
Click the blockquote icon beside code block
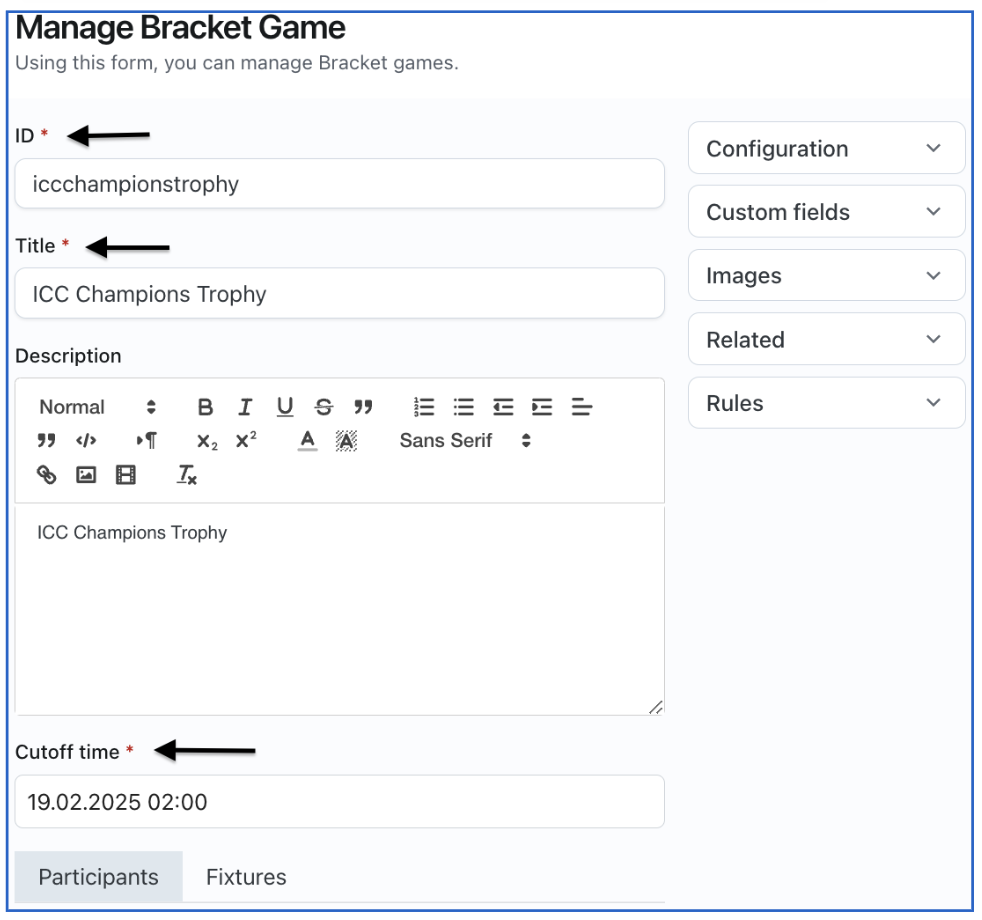click(46, 441)
